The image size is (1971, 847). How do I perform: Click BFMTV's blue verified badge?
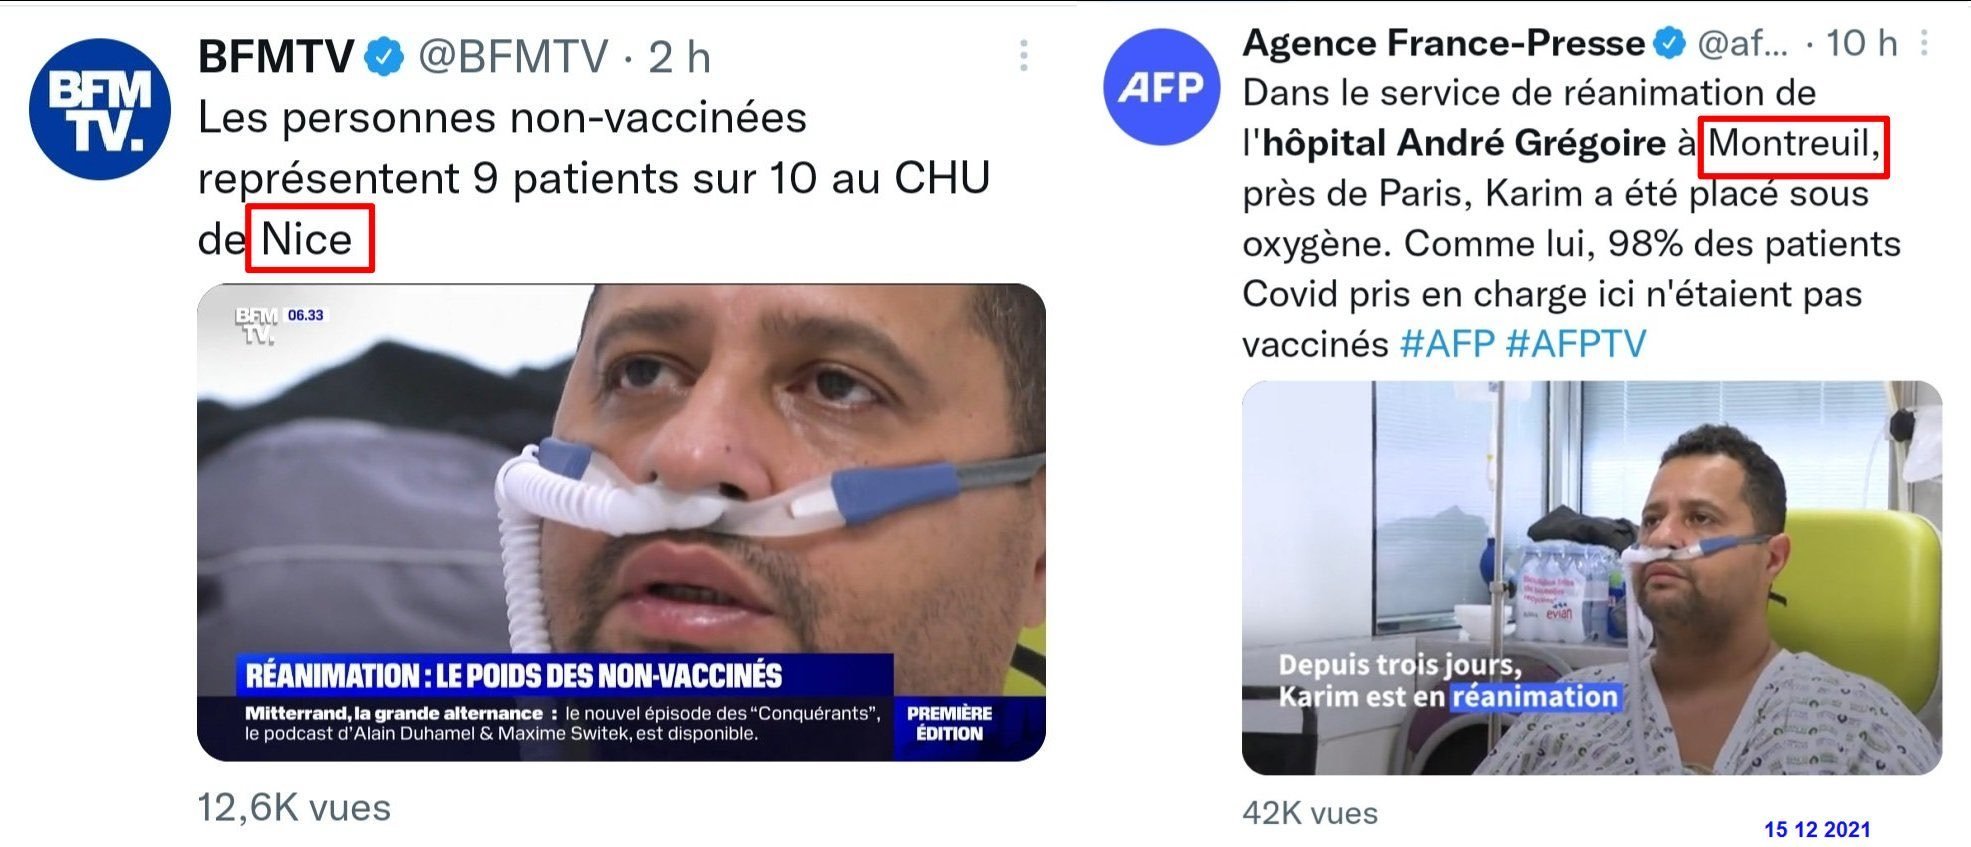tap(383, 57)
